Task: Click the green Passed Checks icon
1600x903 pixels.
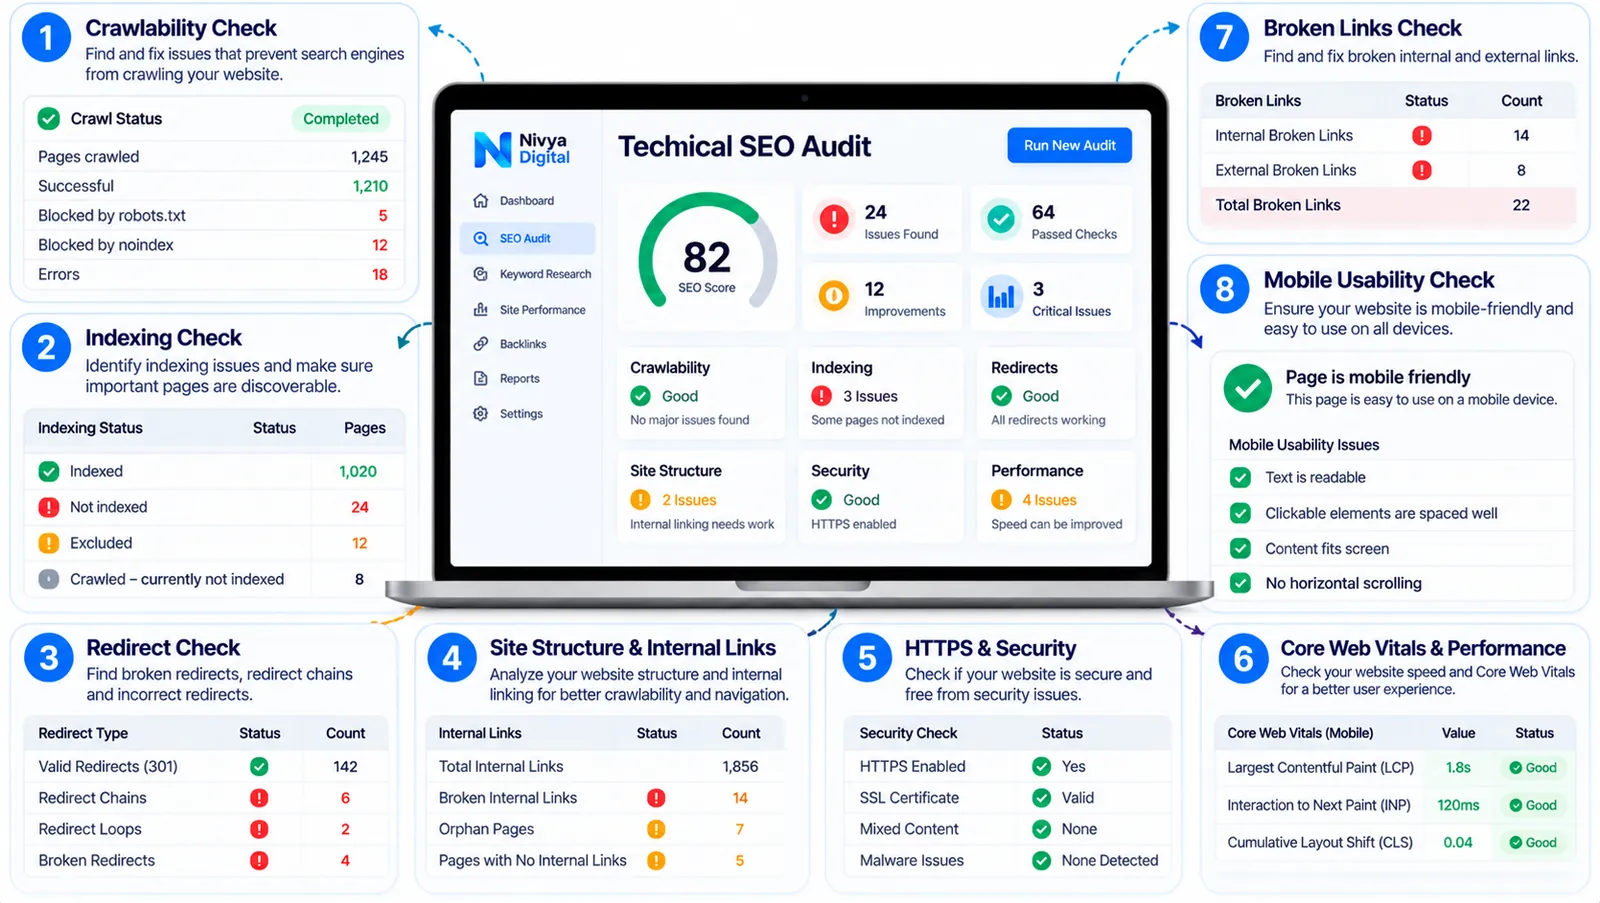Action: tap(1000, 219)
